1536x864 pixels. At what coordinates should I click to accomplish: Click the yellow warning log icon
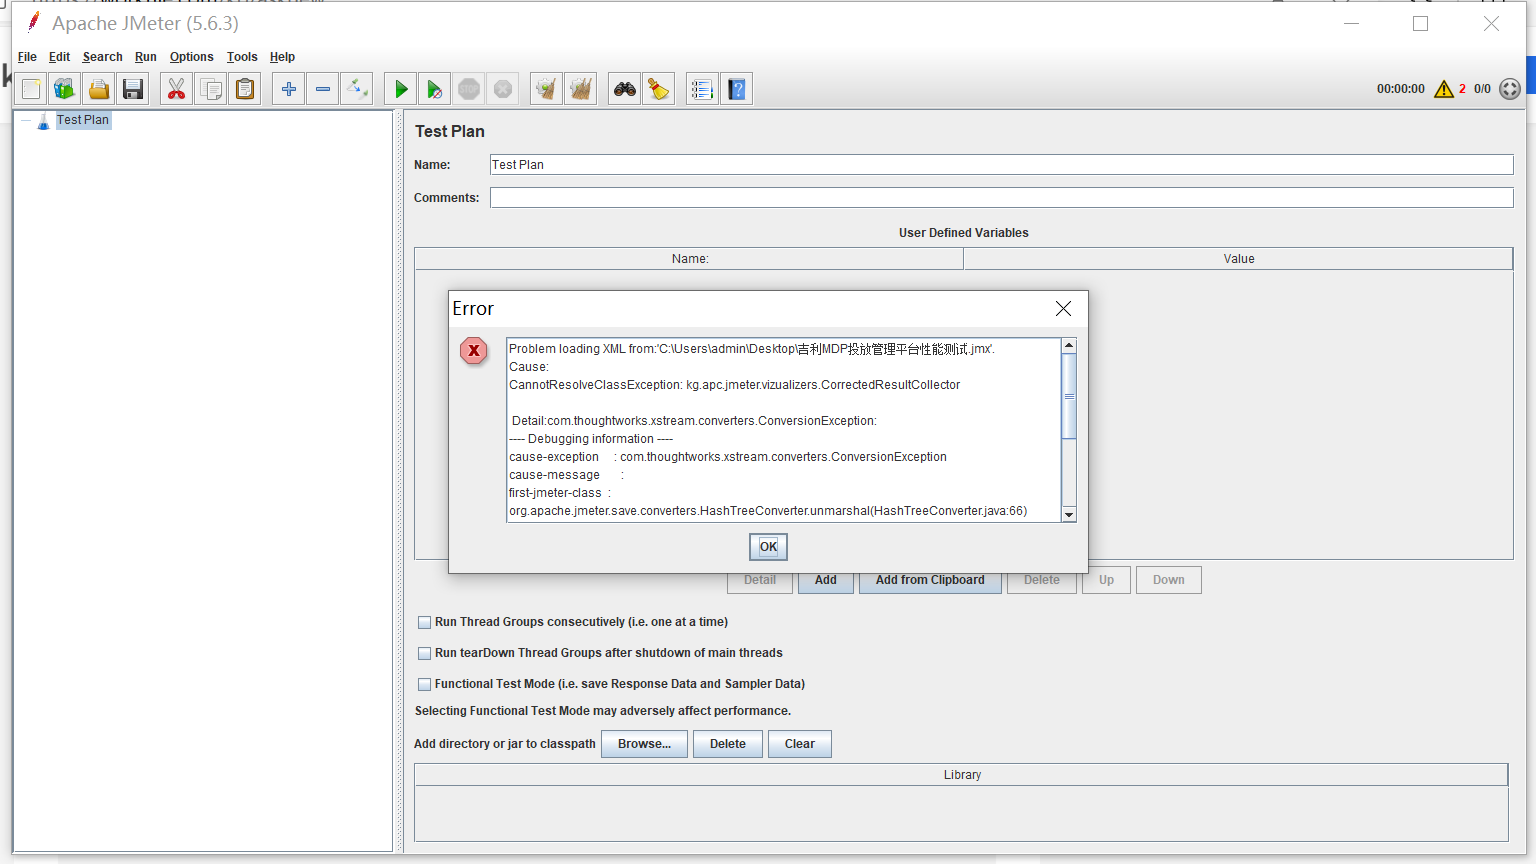pyautogui.click(x=1443, y=89)
